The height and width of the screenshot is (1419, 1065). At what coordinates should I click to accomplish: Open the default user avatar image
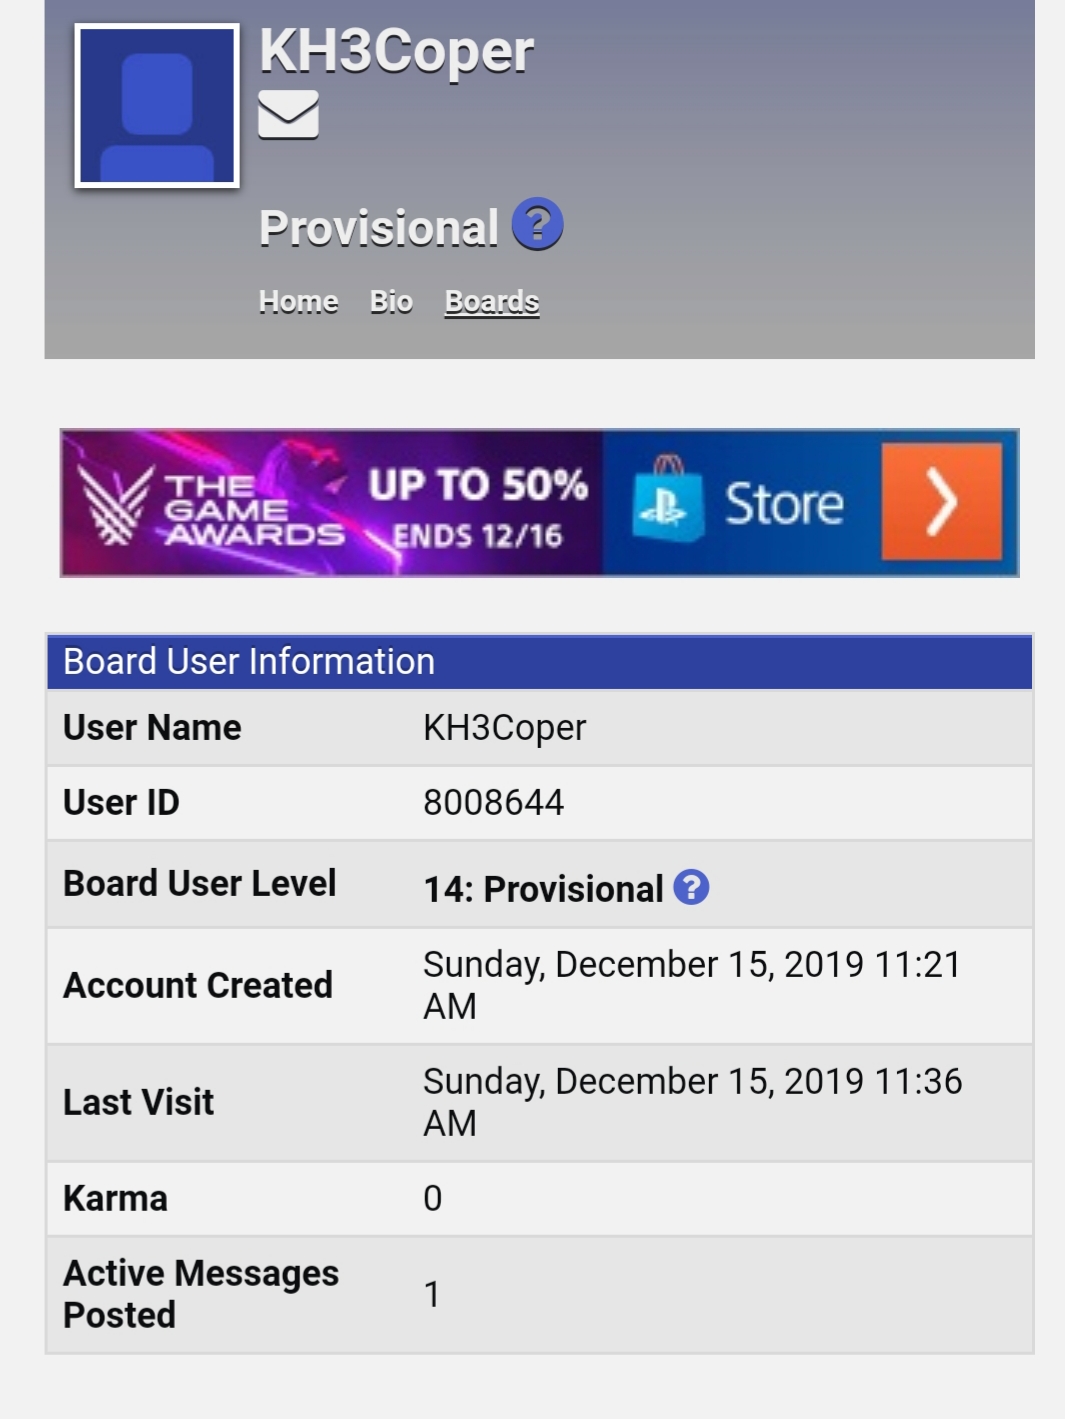point(157,105)
